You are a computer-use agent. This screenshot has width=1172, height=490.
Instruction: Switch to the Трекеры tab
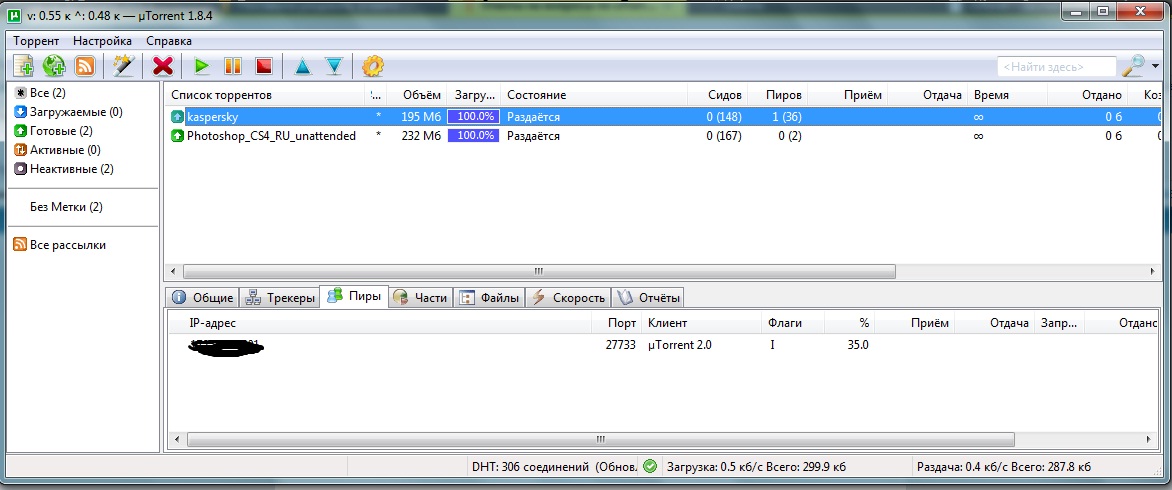tap(280, 298)
